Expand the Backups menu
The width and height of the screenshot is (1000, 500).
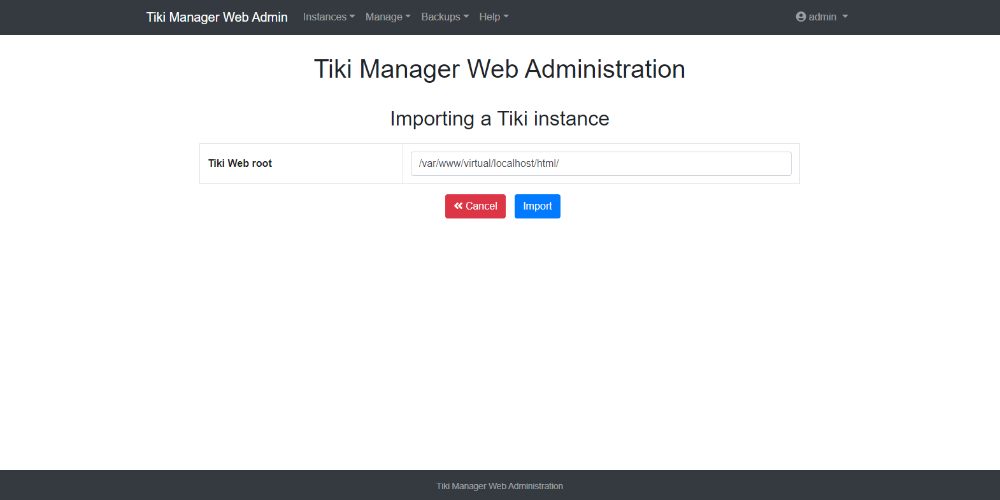[x=445, y=17]
